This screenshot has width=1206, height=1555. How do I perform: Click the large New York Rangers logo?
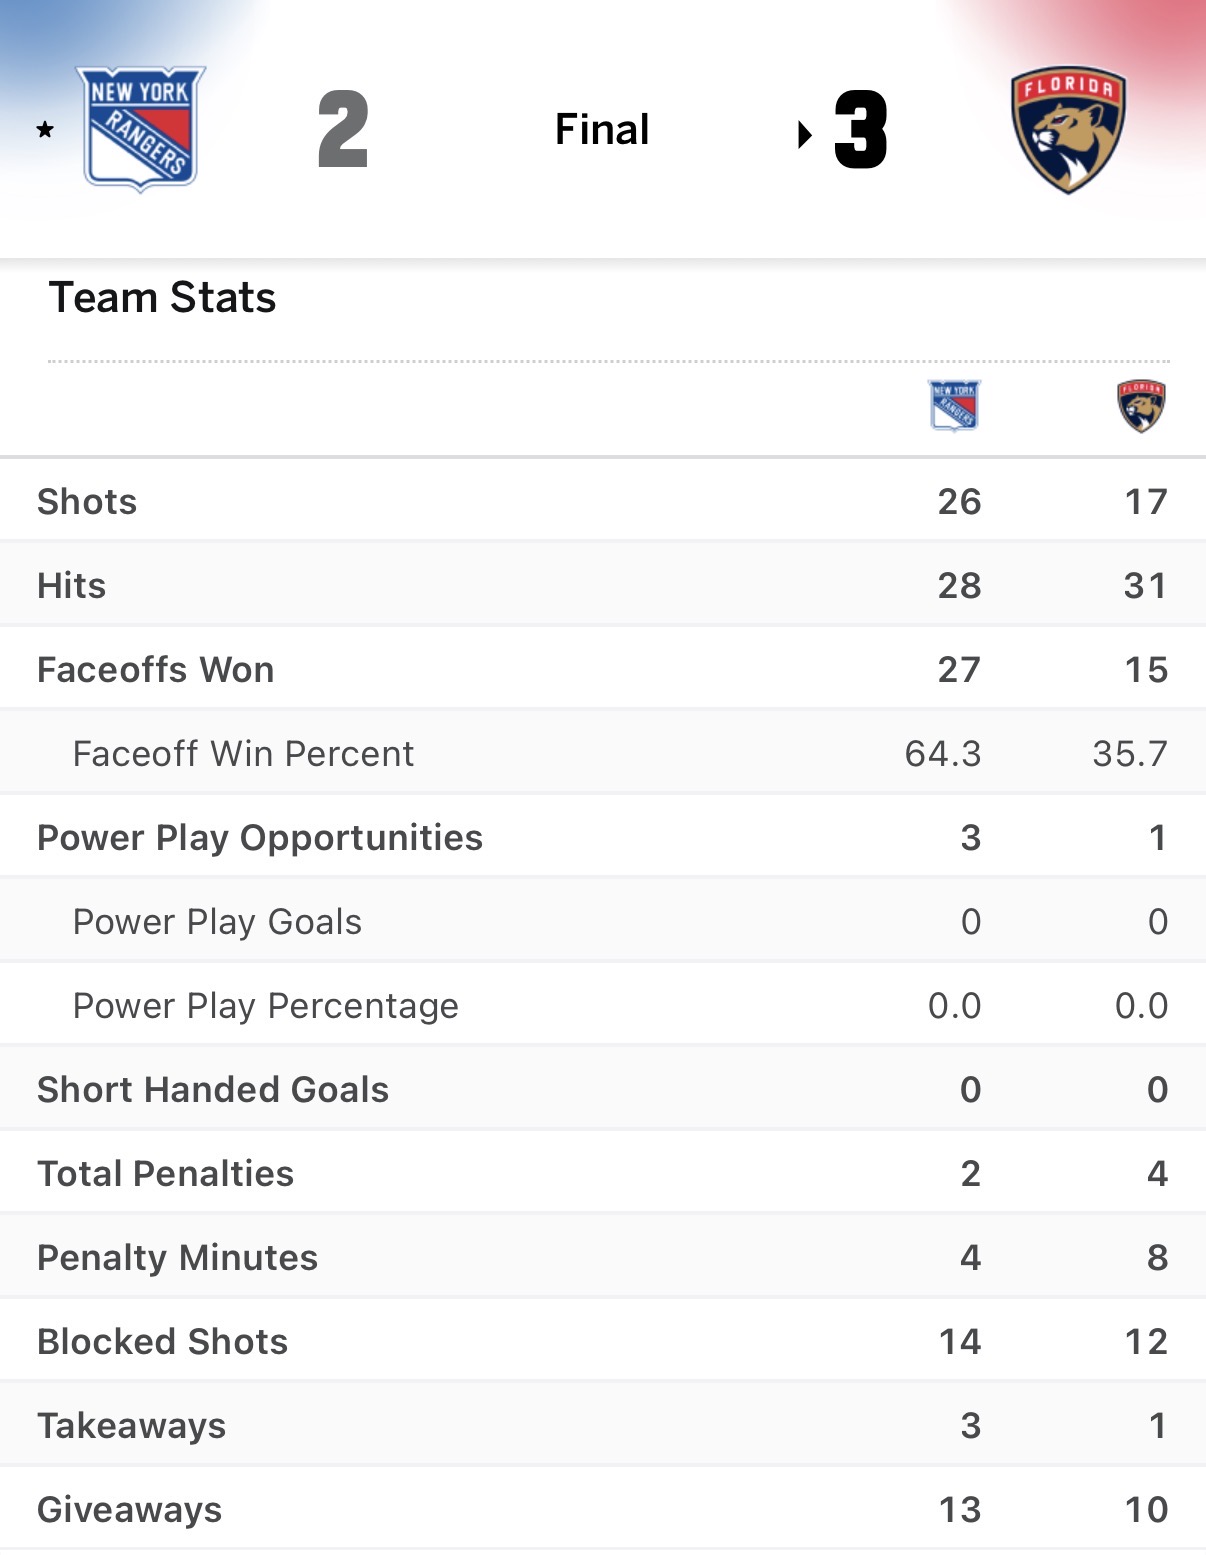click(141, 128)
